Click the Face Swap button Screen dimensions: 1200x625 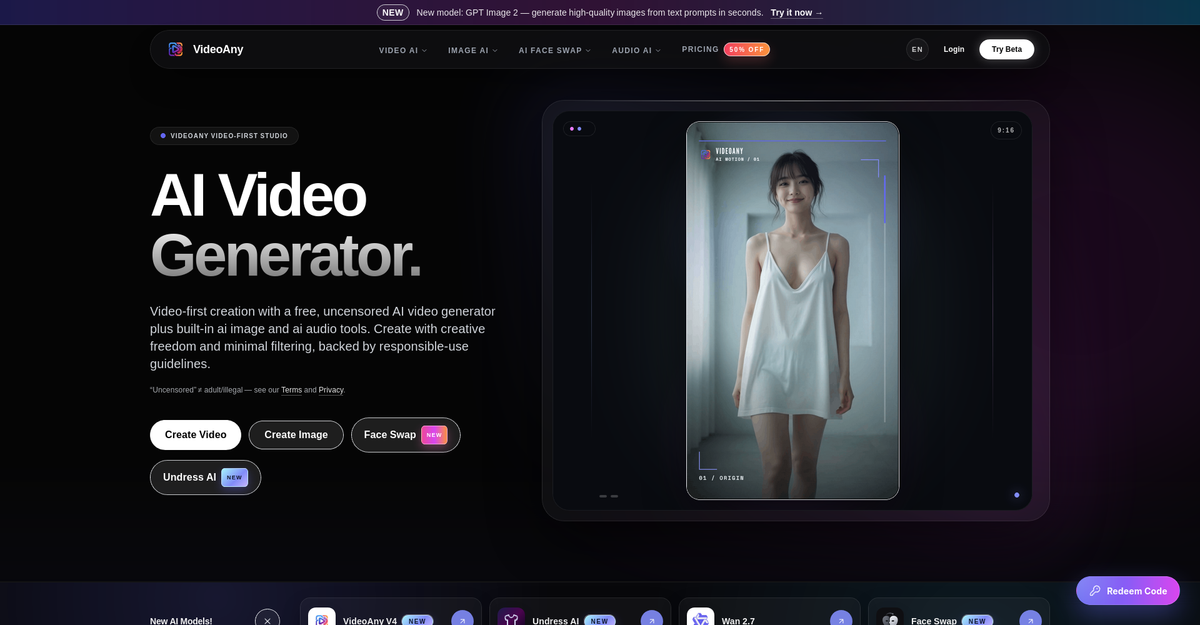(406, 435)
